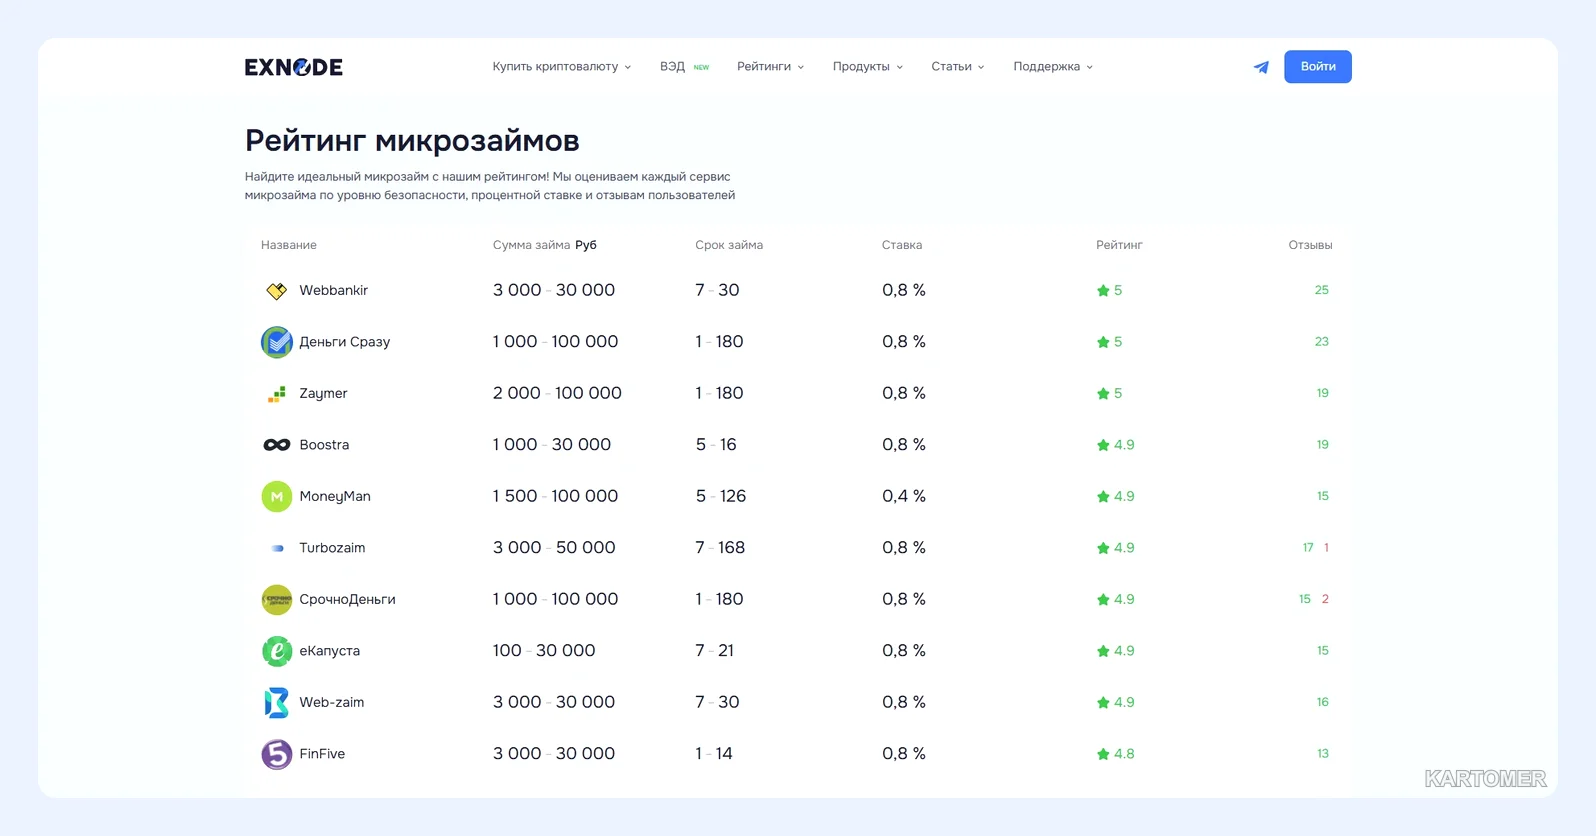Click the MoneyMan logo icon
1596x836 pixels.
click(277, 496)
